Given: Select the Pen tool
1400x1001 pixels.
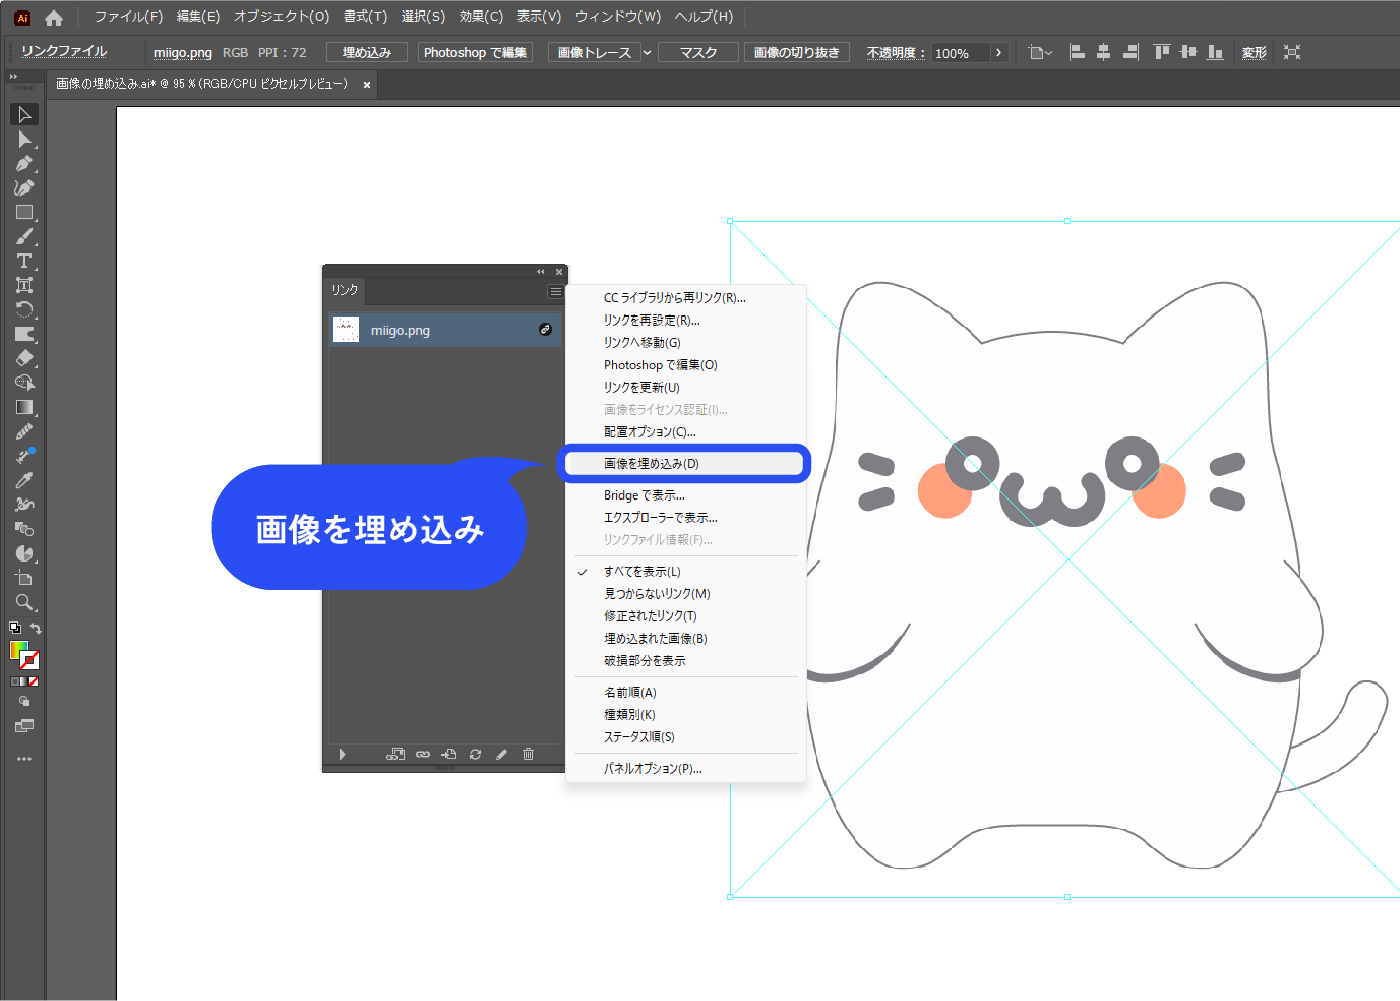Looking at the screenshot, I should tap(24, 163).
